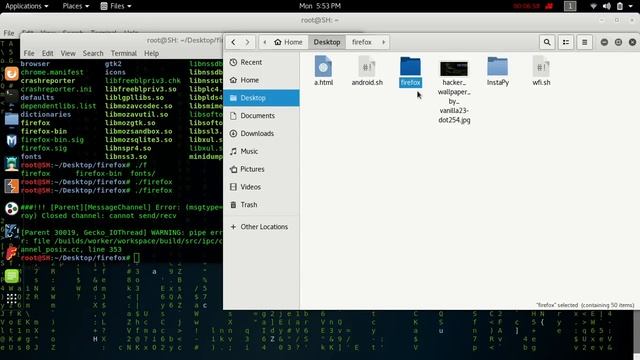Select the firefox breadcrumb button
The image size is (640, 360).
coord(362,42)
